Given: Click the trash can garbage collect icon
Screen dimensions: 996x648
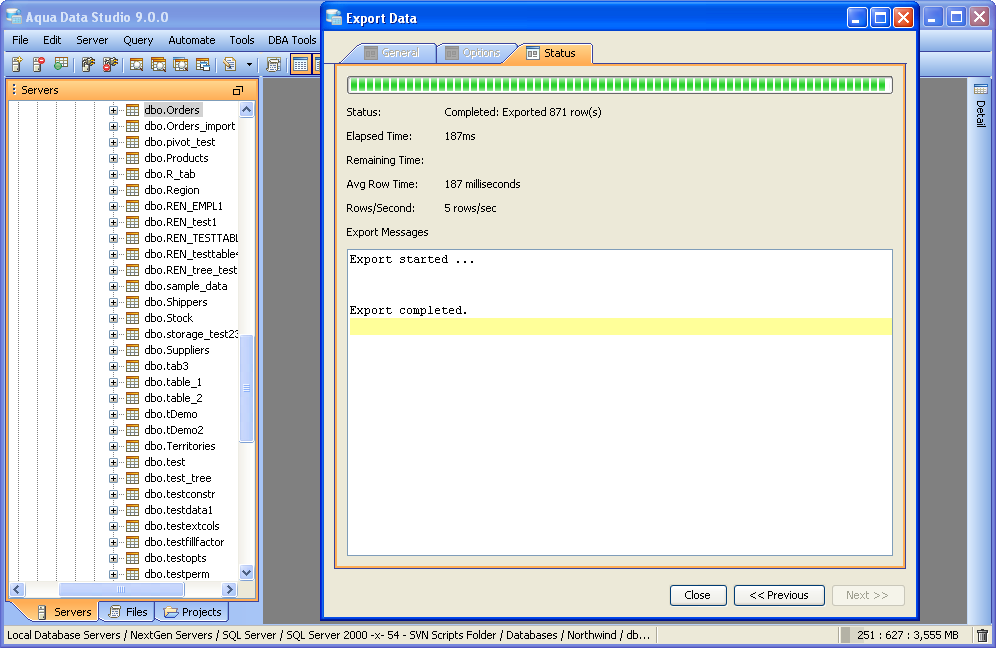Looking at the screenshot, I should (x=983, y=635).
